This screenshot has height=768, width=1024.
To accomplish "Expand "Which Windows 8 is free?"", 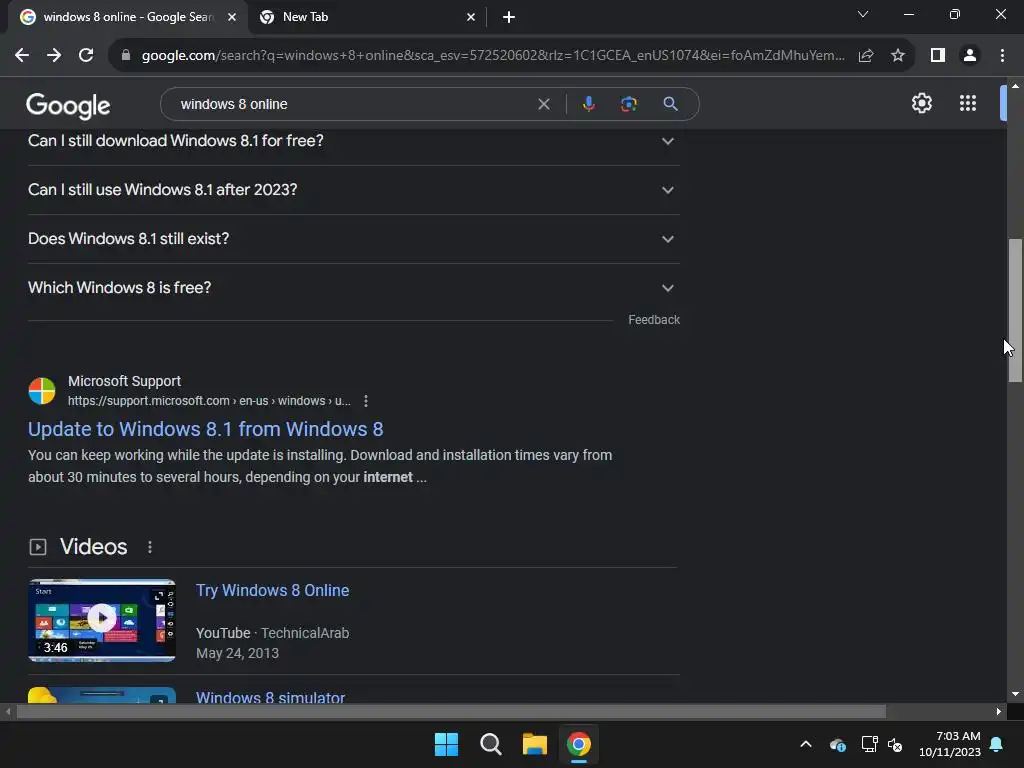I will 353,288.
